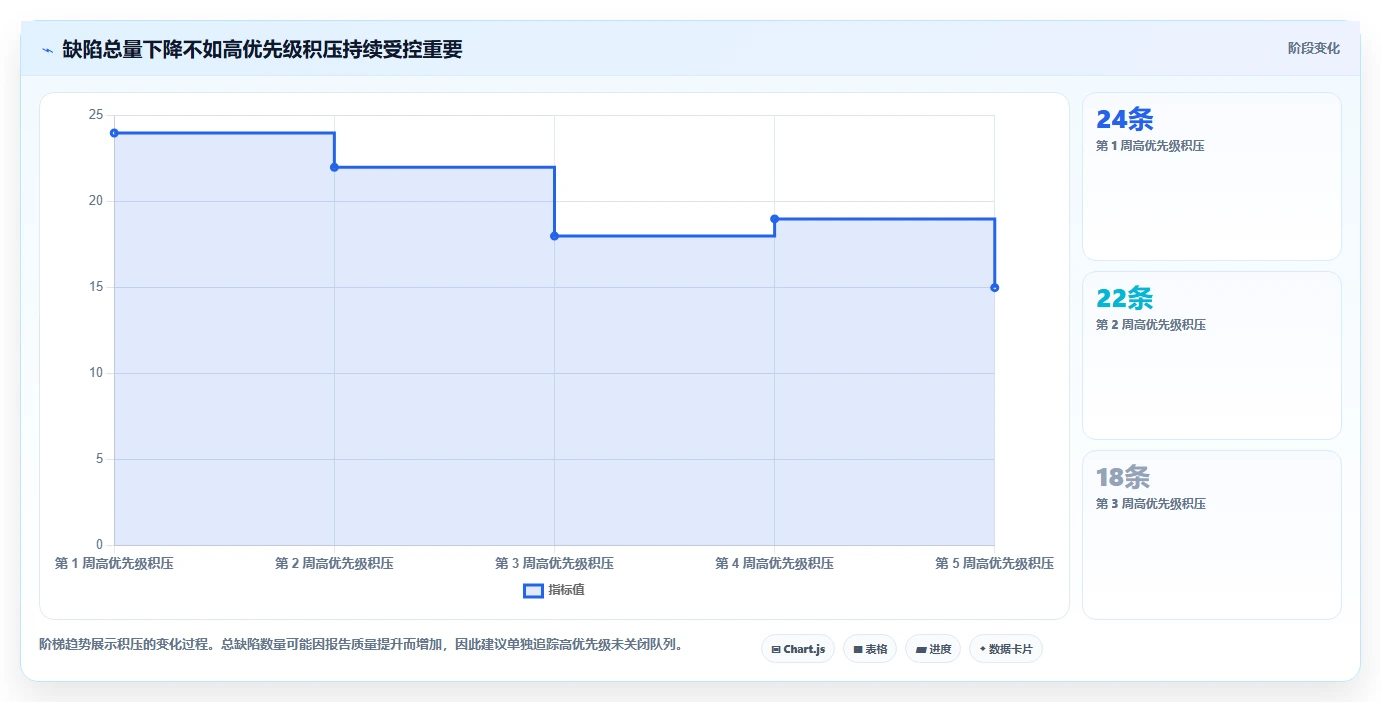Viewport: 1381px width, 702px height.
Task: Click the axis label 第 1 周高优先级积压
Action: tap(114, 564)
